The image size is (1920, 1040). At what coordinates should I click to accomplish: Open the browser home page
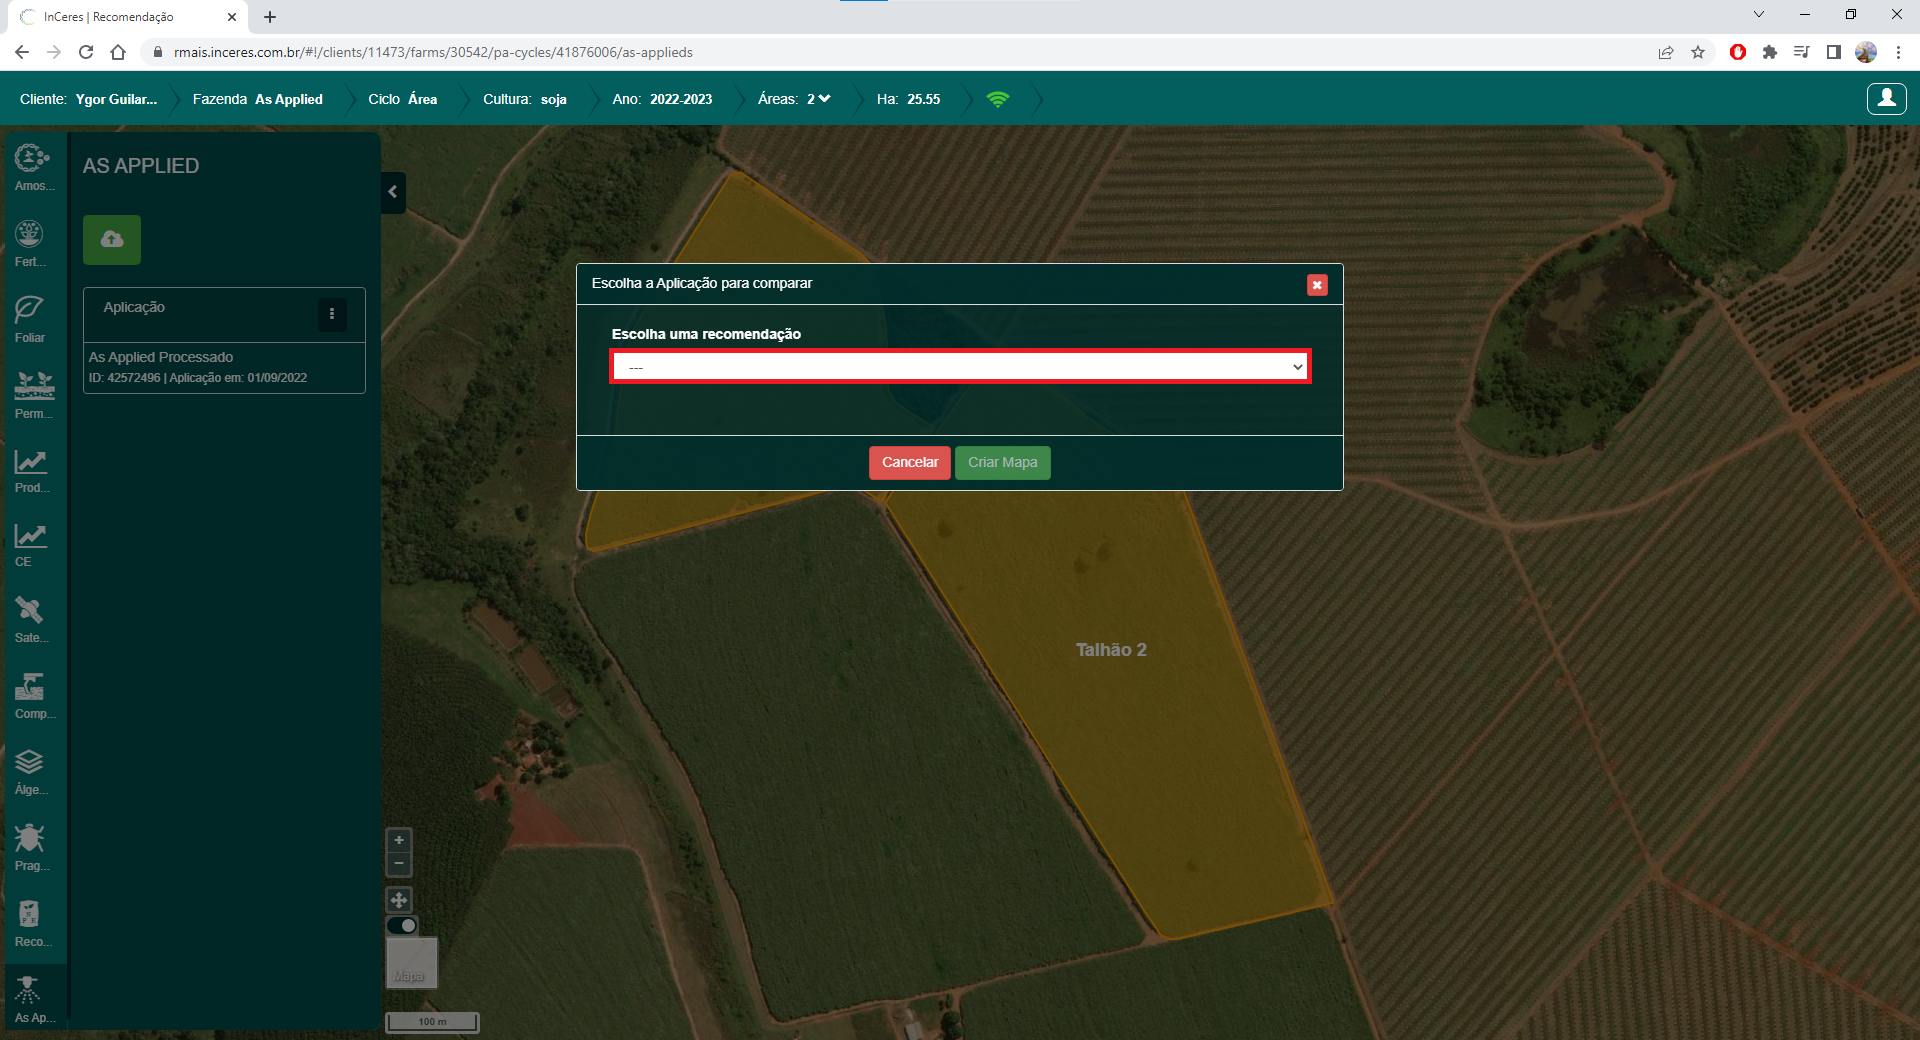click(x=118, y=52)
